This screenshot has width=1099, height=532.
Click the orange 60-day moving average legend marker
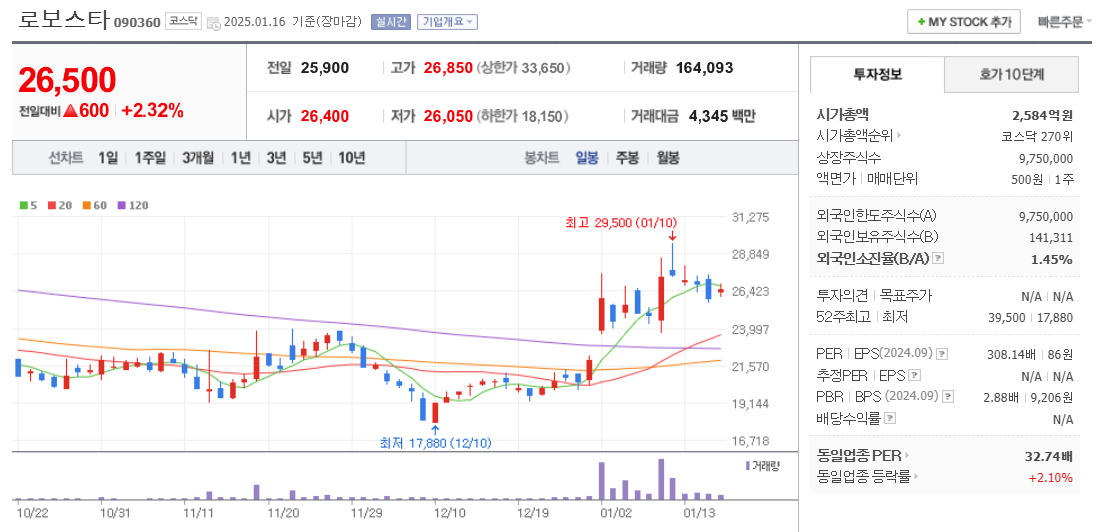point(86,205)
